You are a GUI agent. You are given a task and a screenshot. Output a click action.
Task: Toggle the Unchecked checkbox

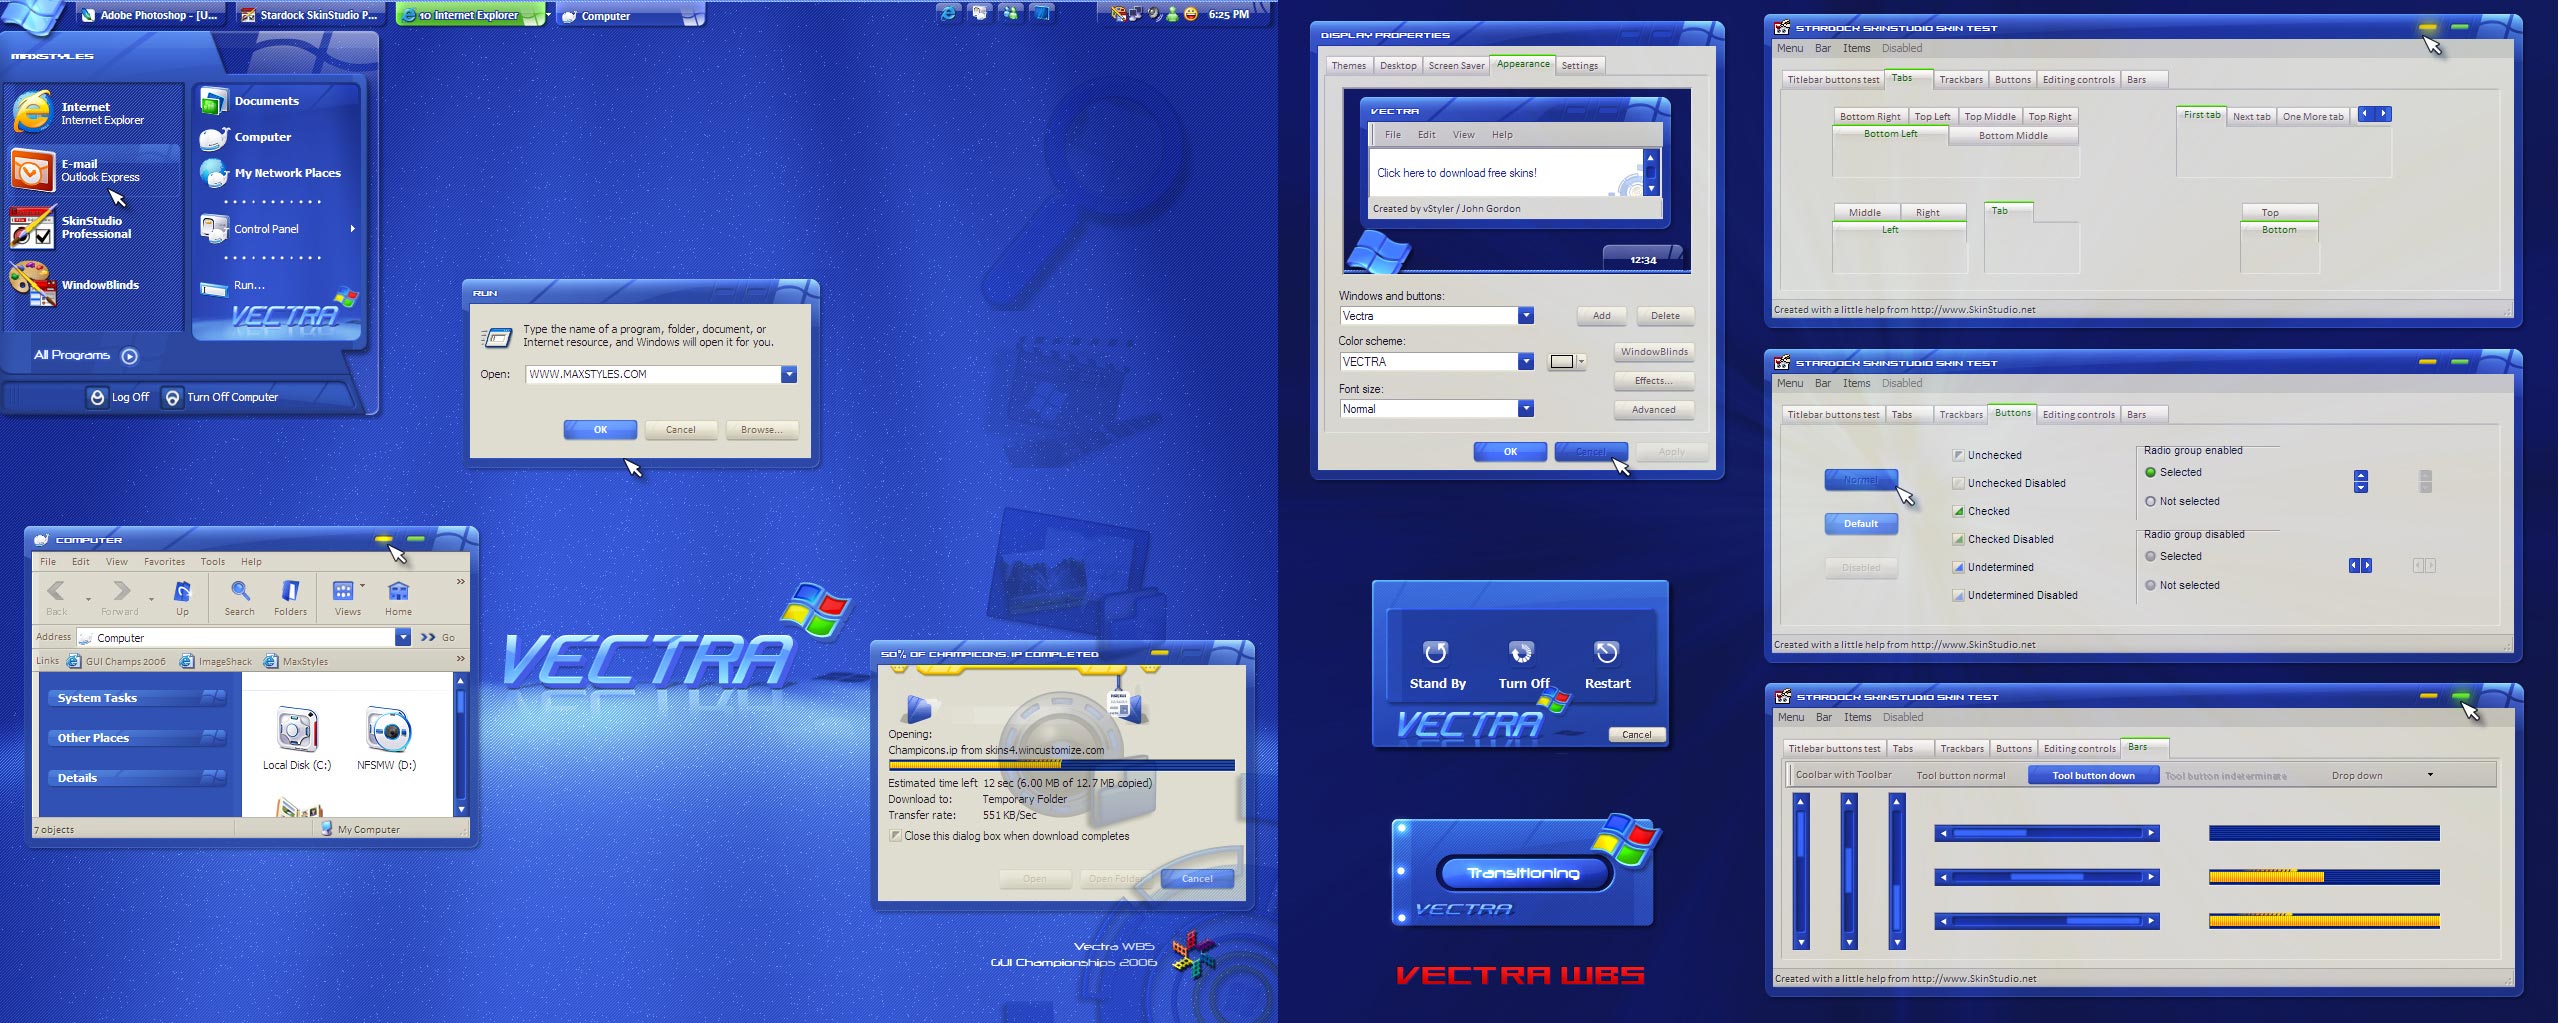tap(1958, 455)
